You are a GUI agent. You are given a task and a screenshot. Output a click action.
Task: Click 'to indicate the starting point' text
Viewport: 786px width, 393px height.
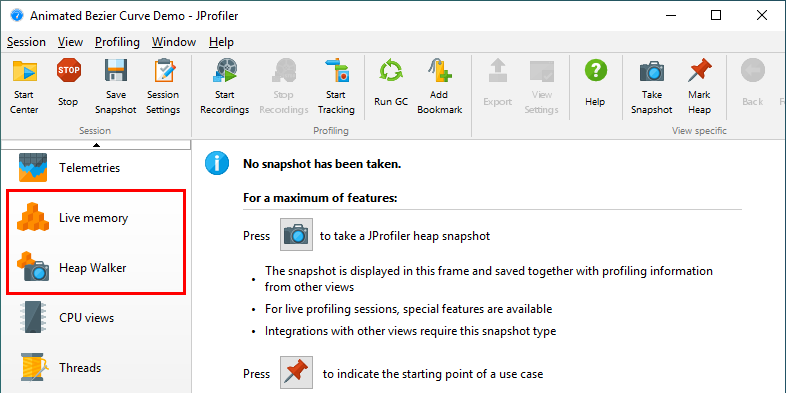[433, 374]
